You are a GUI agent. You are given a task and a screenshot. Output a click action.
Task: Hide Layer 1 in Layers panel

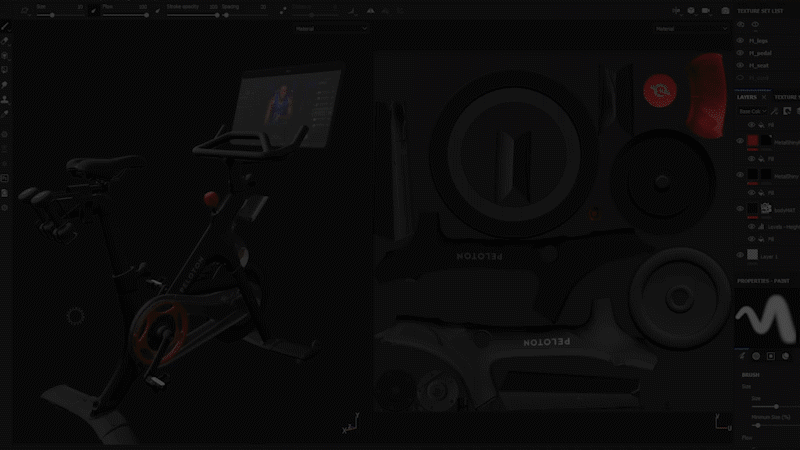click(x=740, y=255)
